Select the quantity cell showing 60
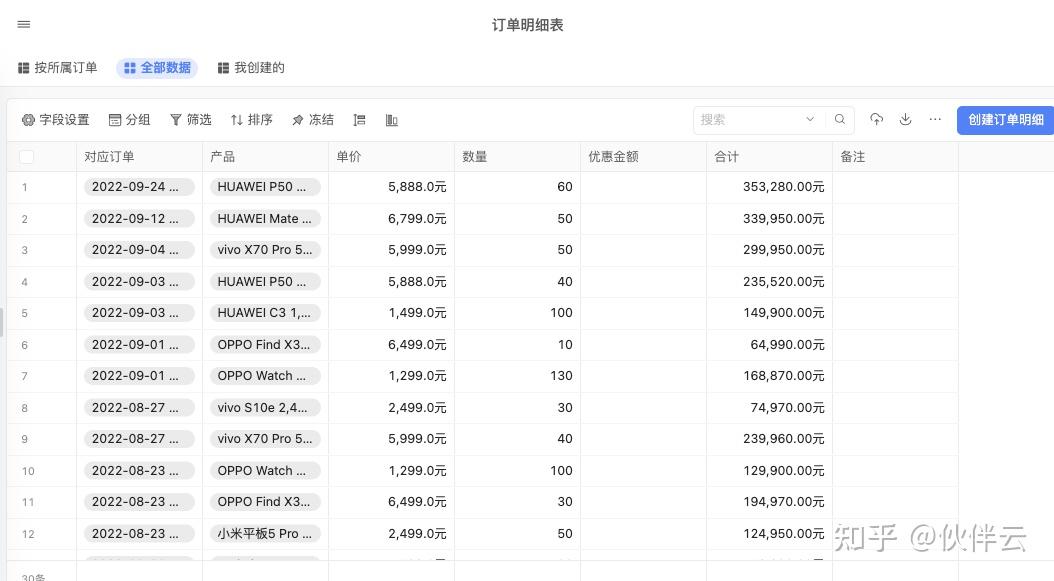Image resolution: width=1054 pixels, height=581 pixels. [518, 187]
